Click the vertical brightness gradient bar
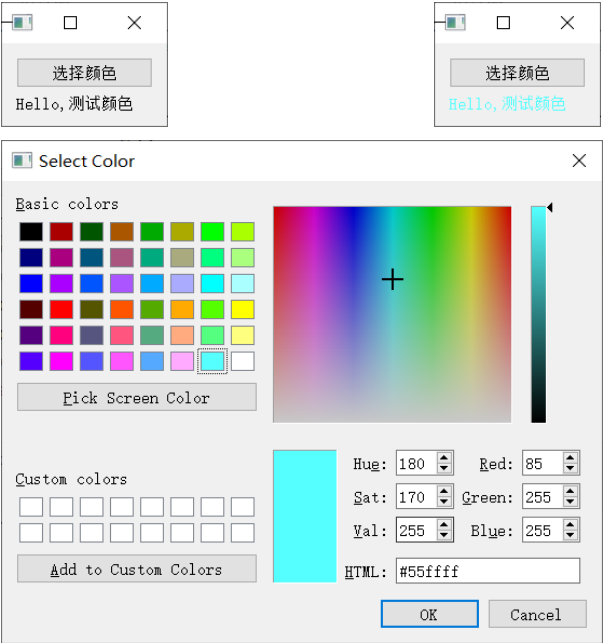This screenshot has width=607, height=643. pos(539,315)
